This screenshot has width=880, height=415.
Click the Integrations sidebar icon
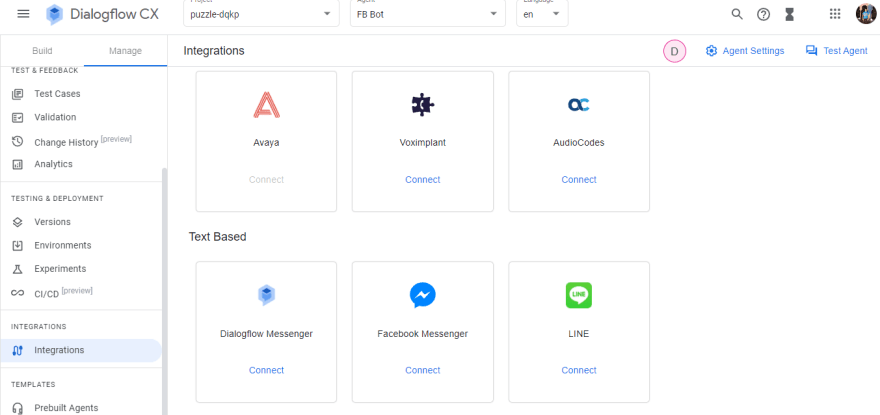(x=17, y=350)
